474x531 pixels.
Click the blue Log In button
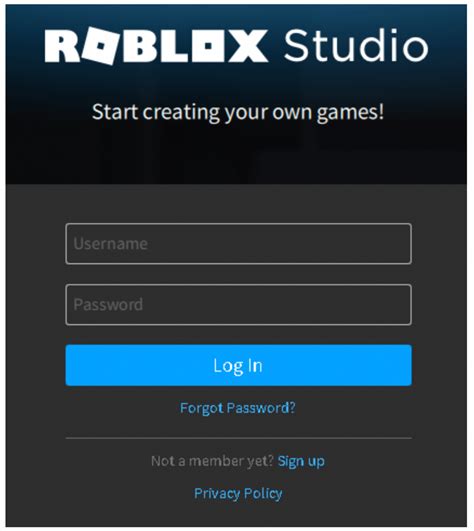(x=239, y=365)
